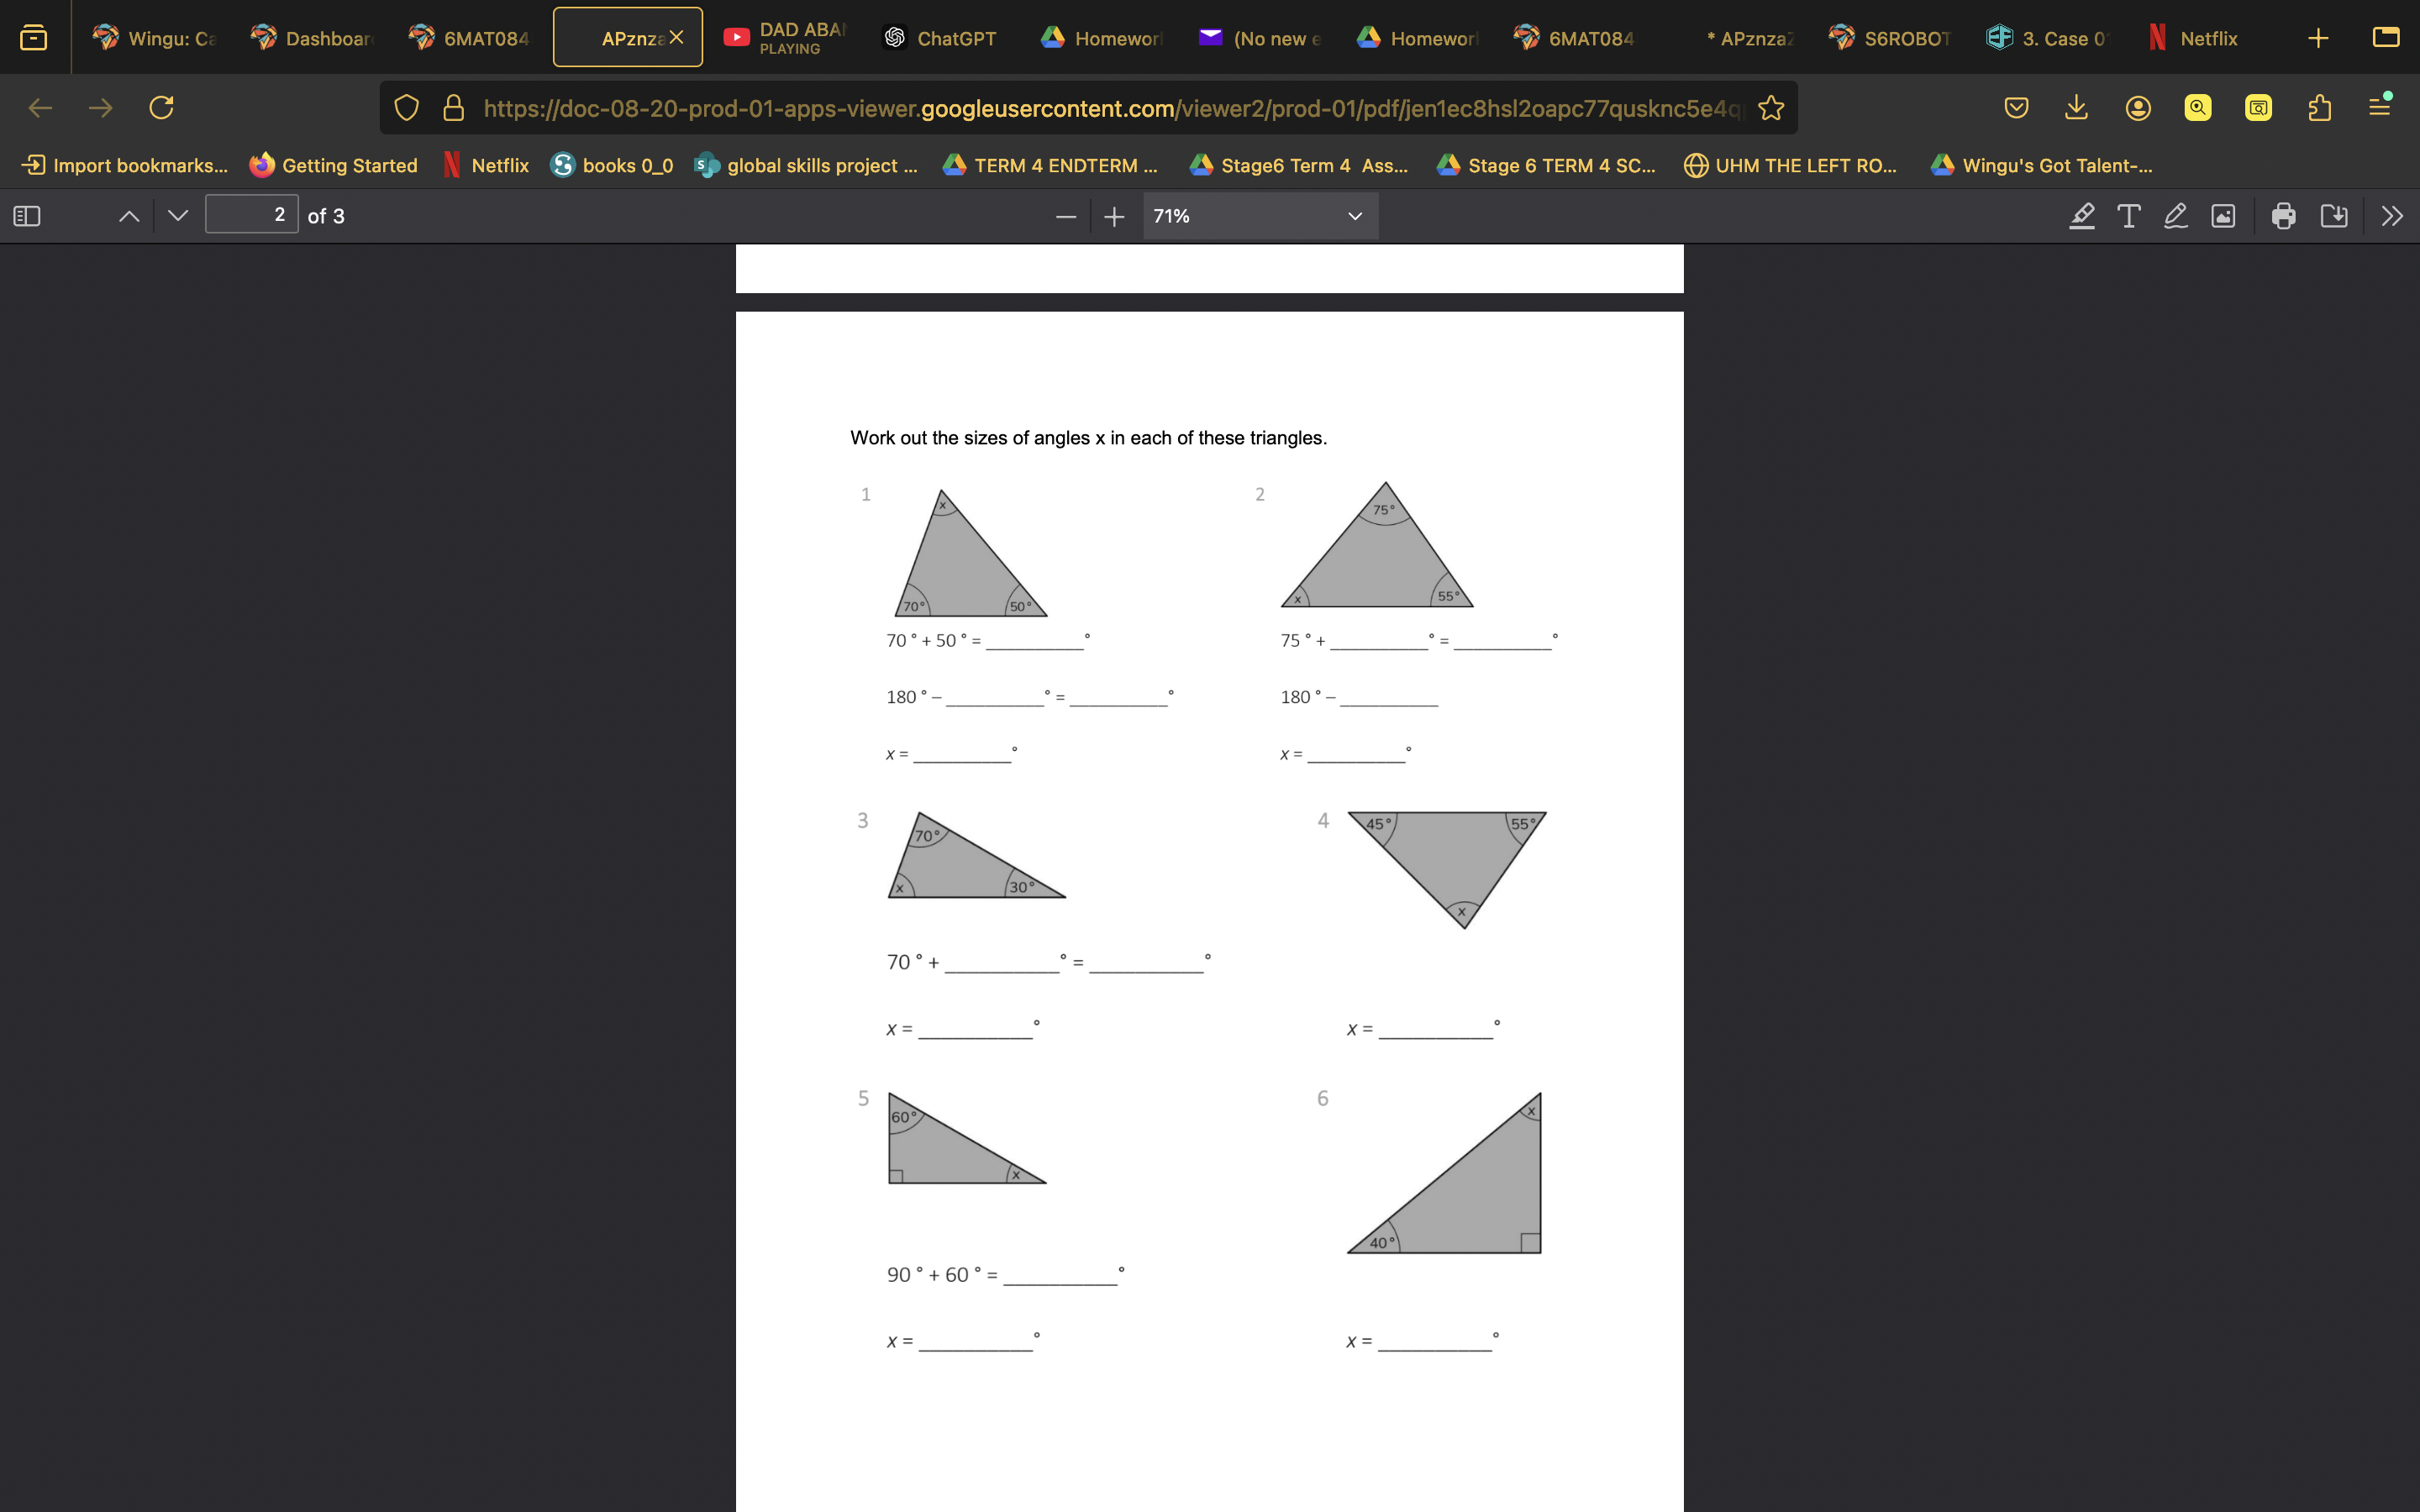Go back to previous page
2420x1512 pixels.
coord(40,108)
